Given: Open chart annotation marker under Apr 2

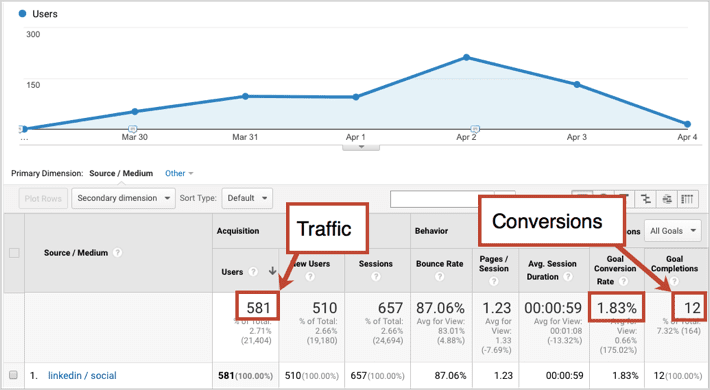Looking at the screenshot, I should pos(475,129).
